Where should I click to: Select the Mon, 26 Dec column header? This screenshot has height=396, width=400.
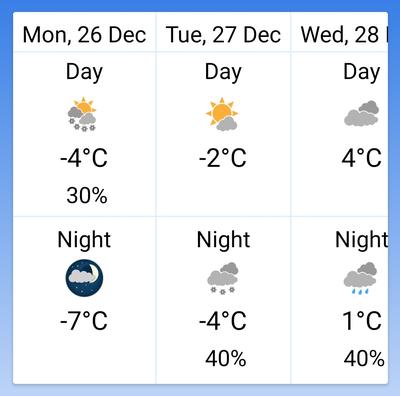point(84,35)
